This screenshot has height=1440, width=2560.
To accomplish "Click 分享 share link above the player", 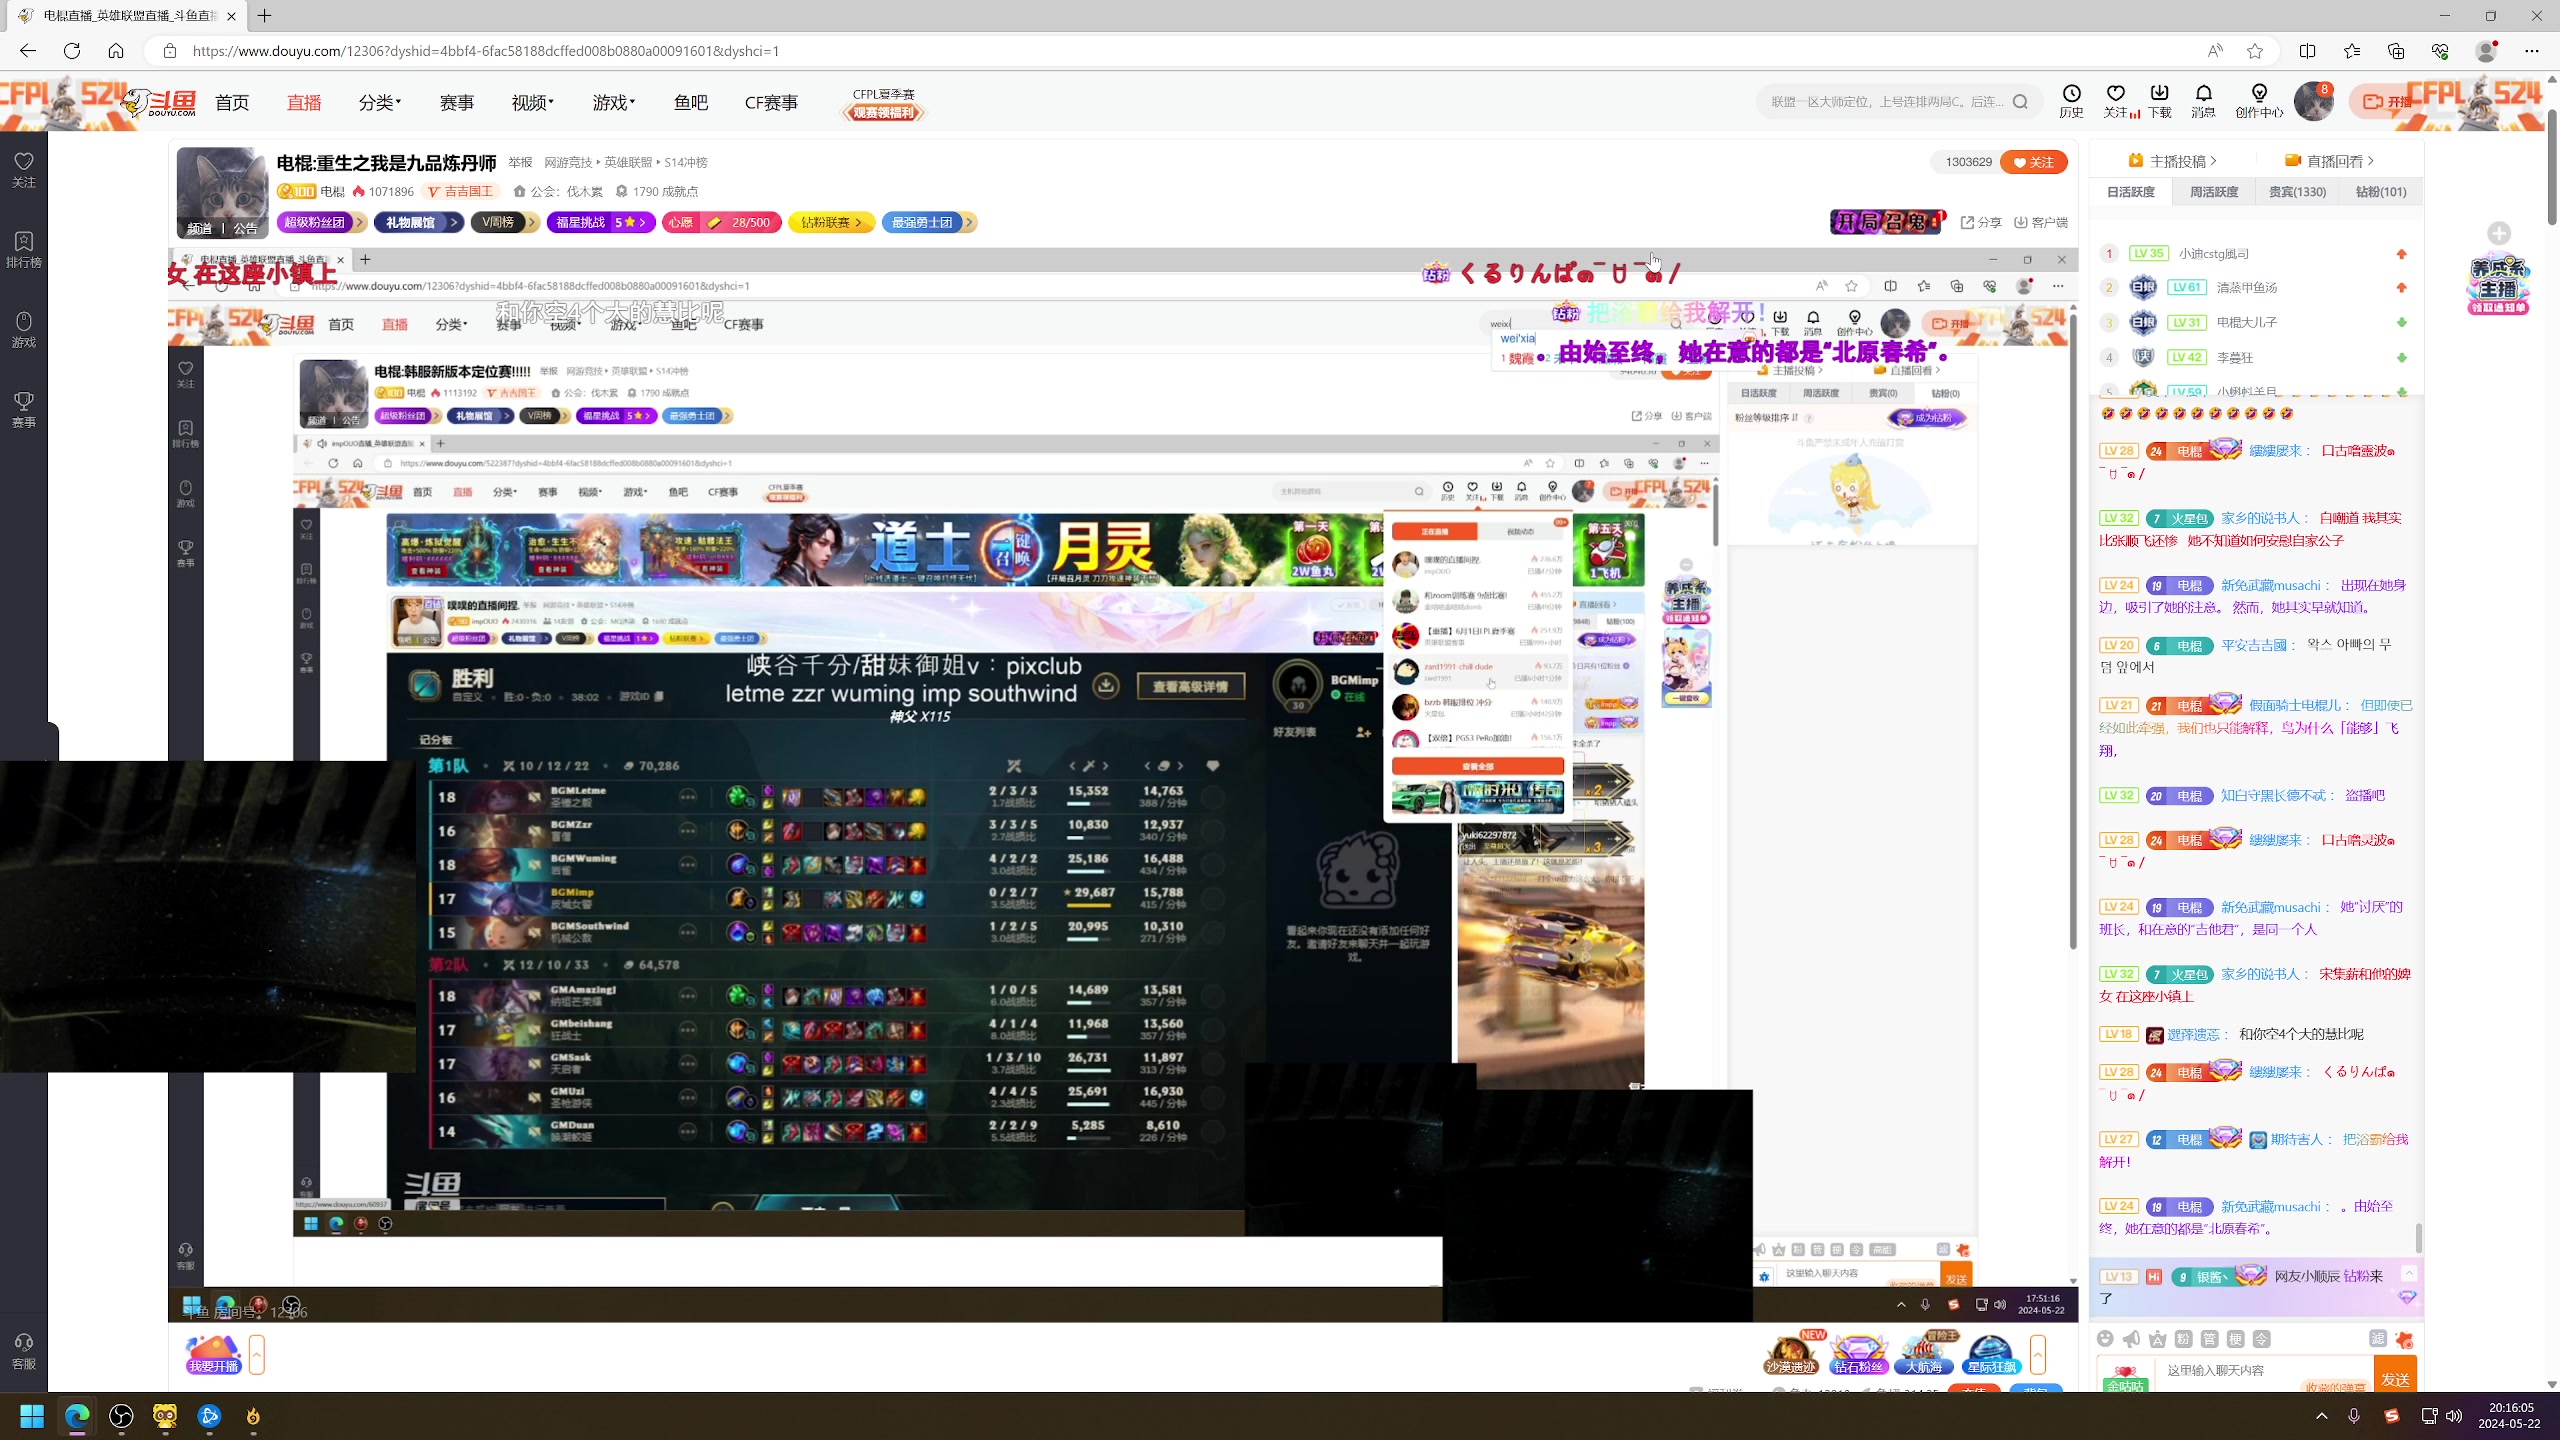I will pos(1981,222).
